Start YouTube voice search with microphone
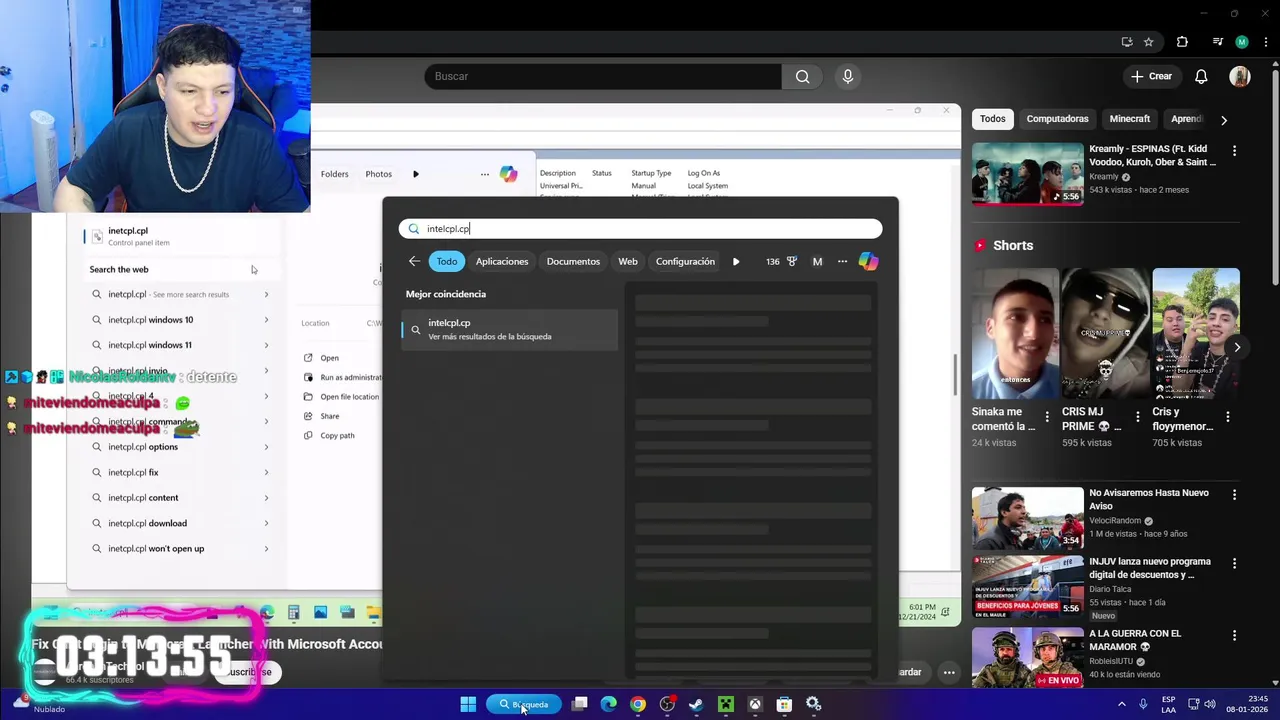Screen dimensions: 1280x720 (848, 76)
